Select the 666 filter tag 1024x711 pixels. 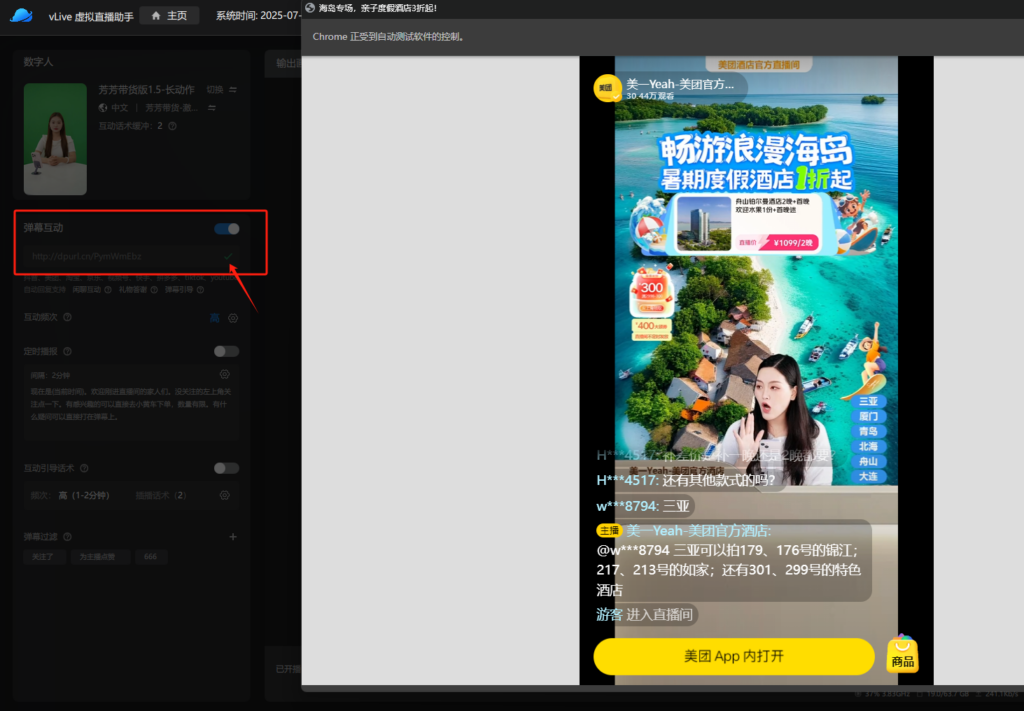[x=150, y=557]
